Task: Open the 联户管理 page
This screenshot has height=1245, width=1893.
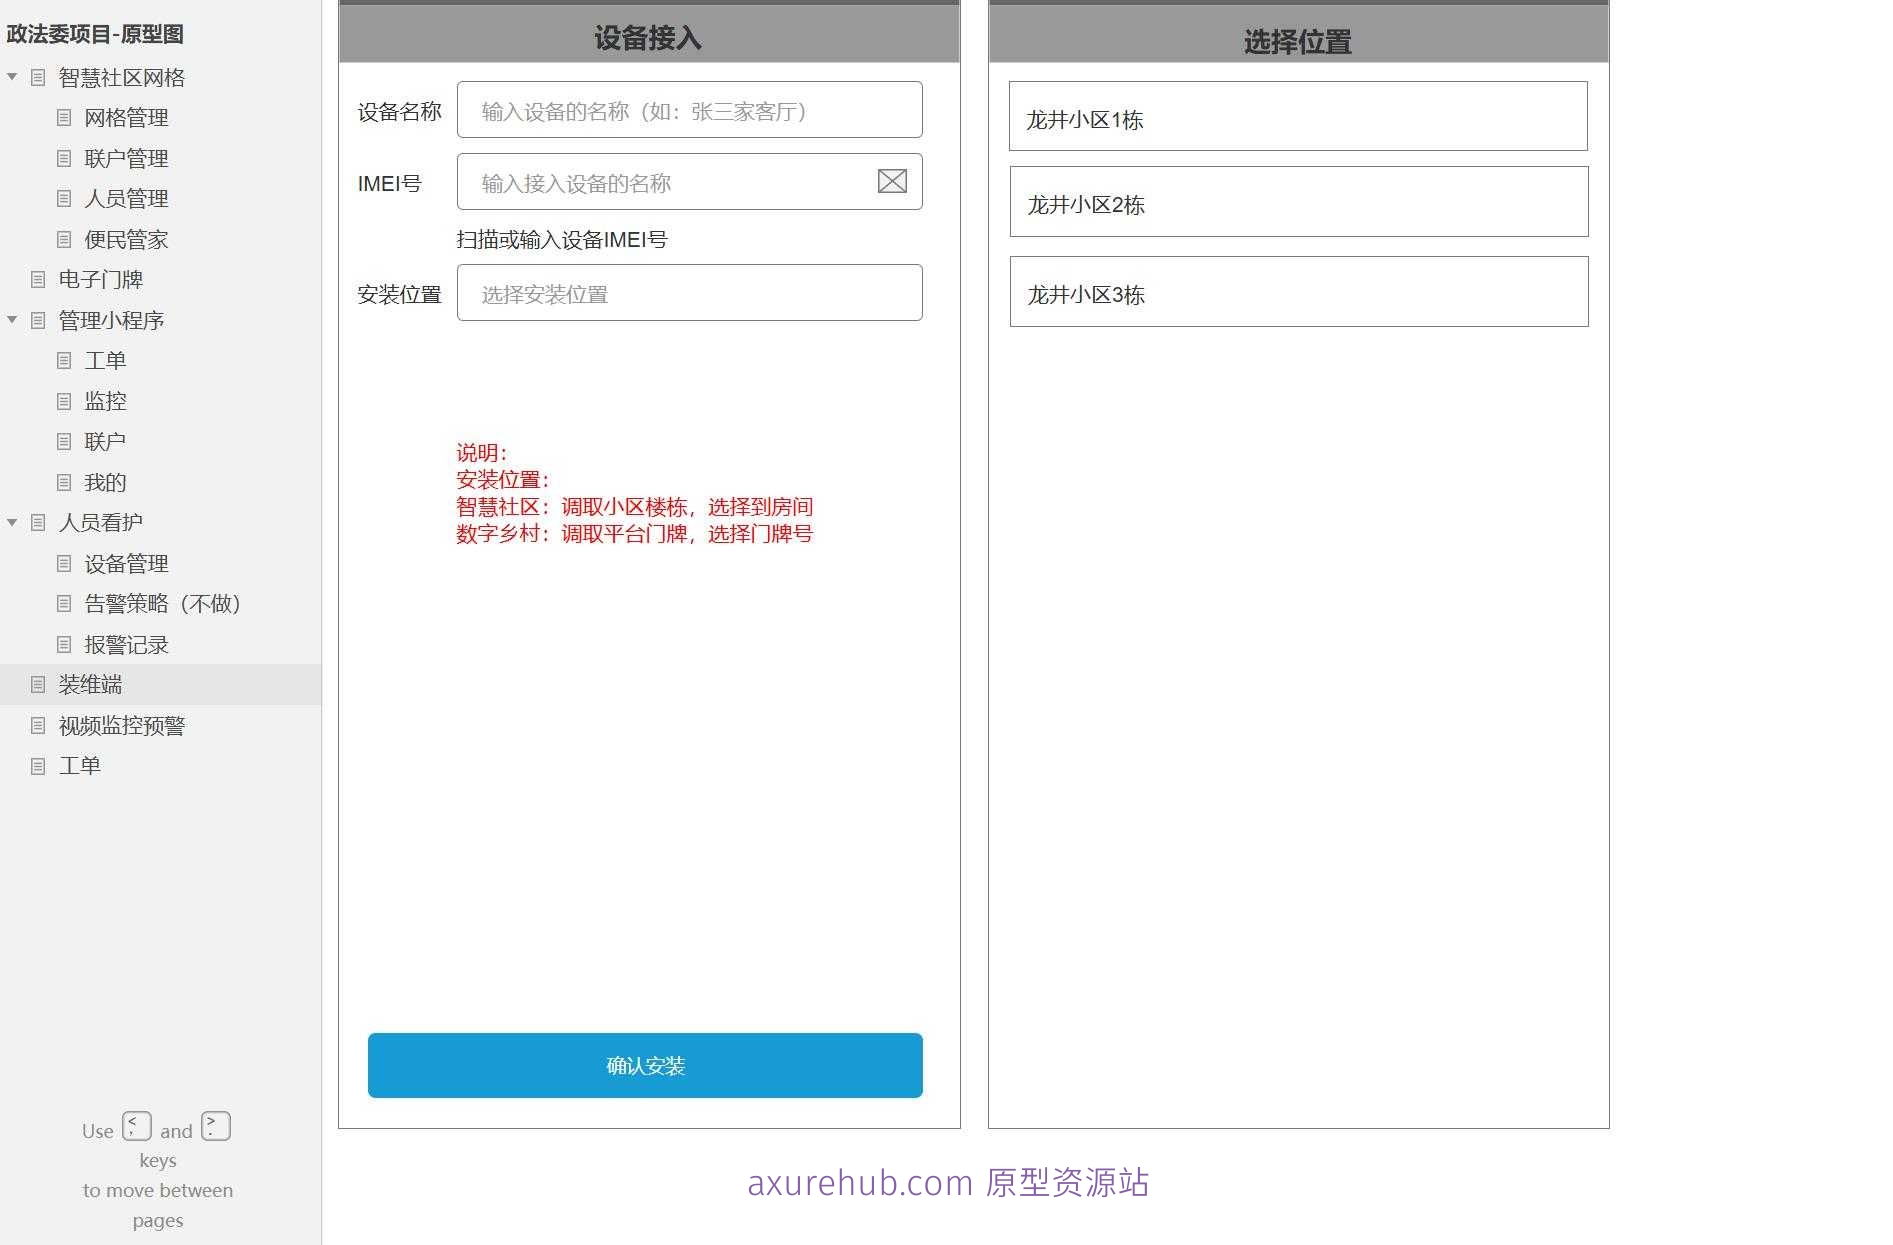Action: click(x=126, y=158)
